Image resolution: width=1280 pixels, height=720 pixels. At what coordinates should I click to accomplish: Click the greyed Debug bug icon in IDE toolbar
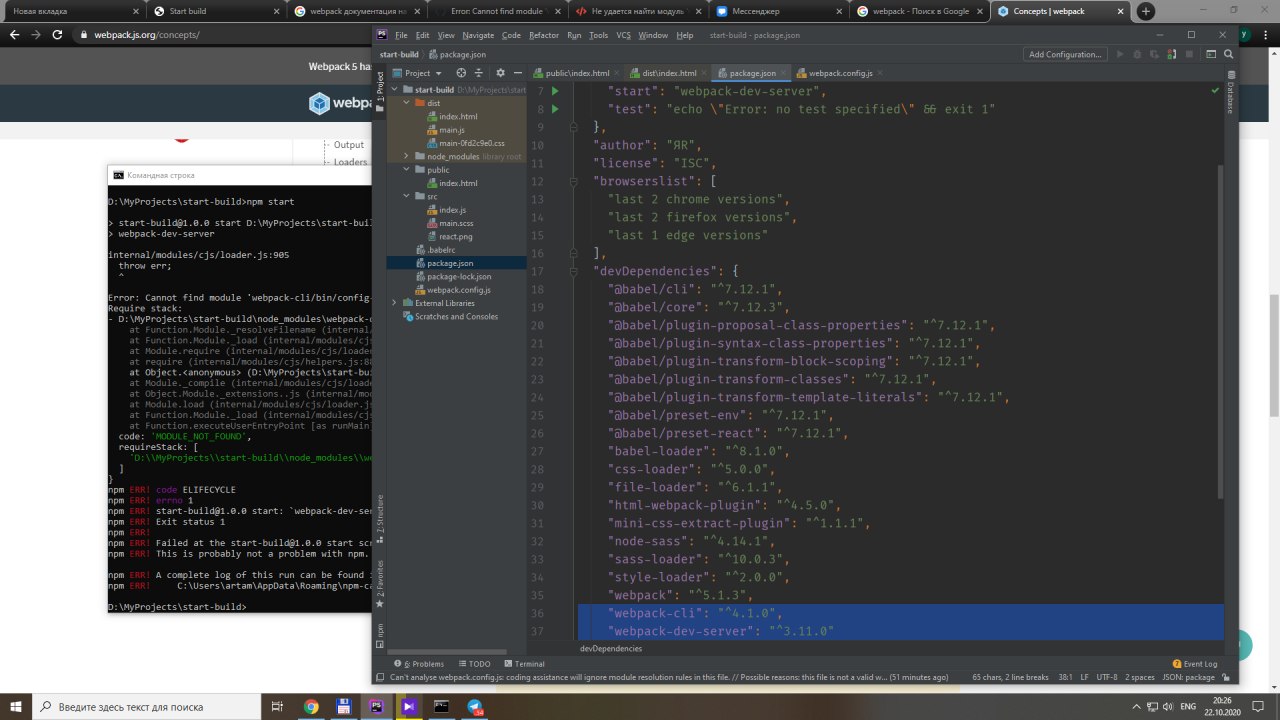click(1137, 54)
